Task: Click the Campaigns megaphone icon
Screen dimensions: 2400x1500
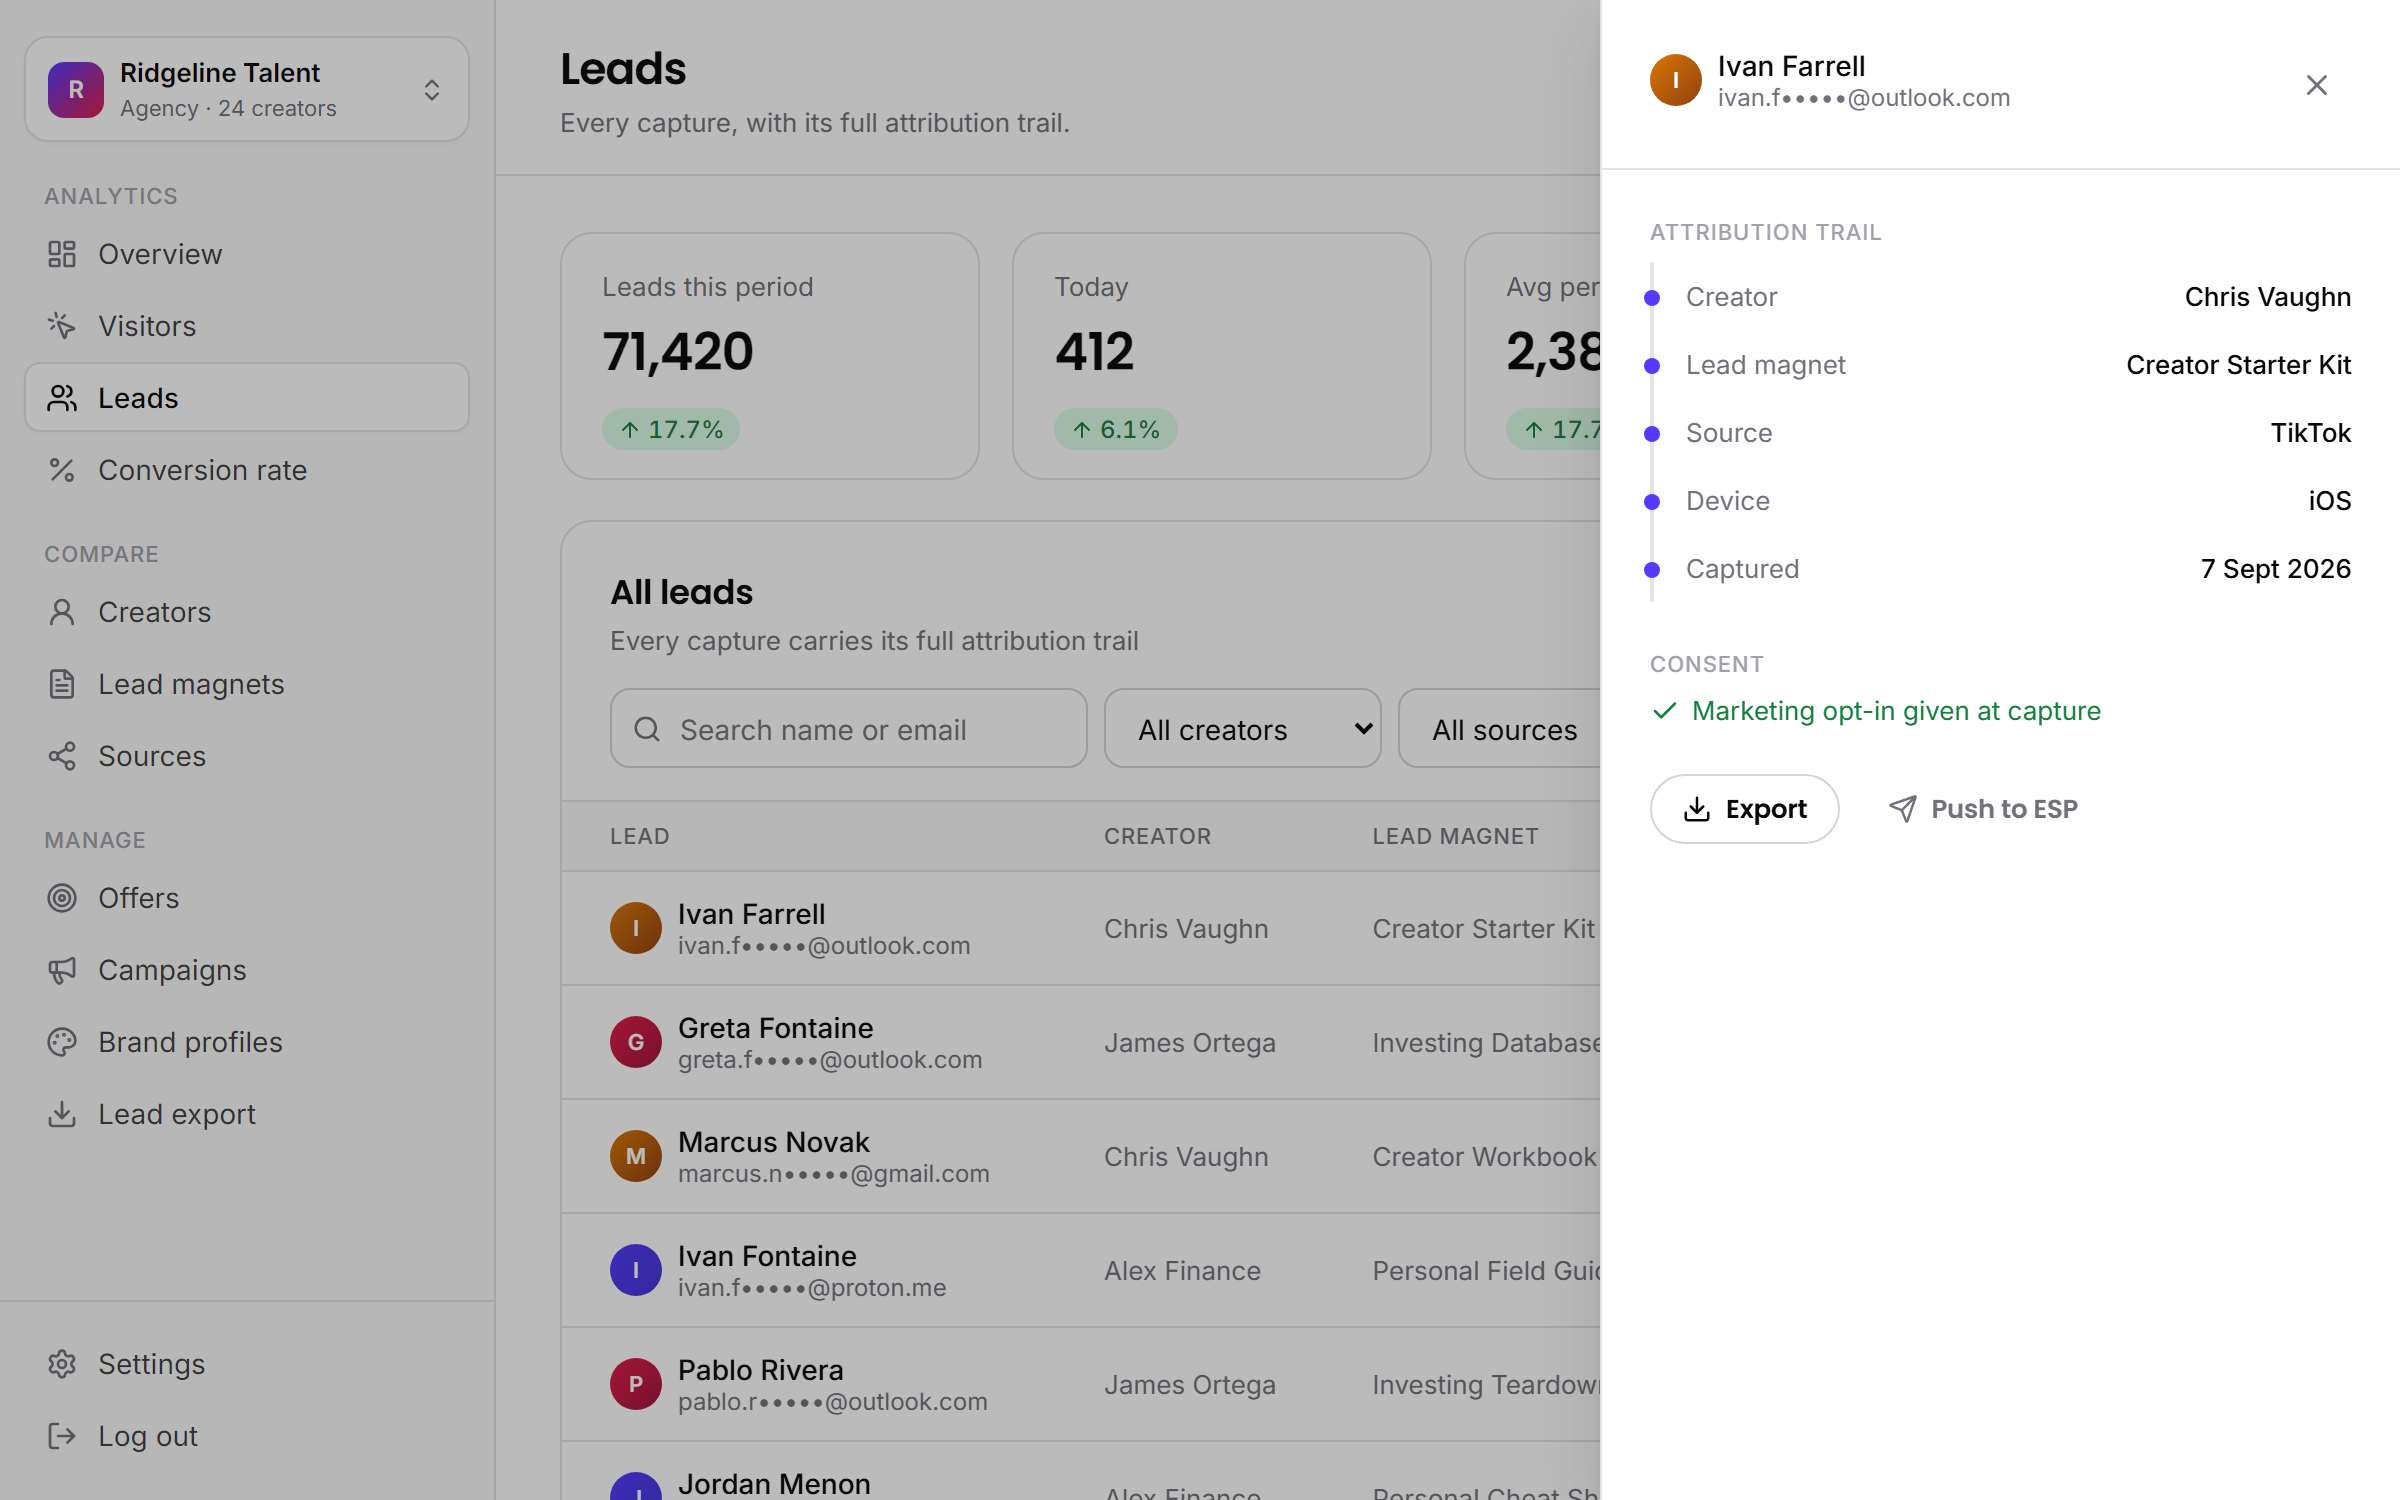Action: [62, 970]
